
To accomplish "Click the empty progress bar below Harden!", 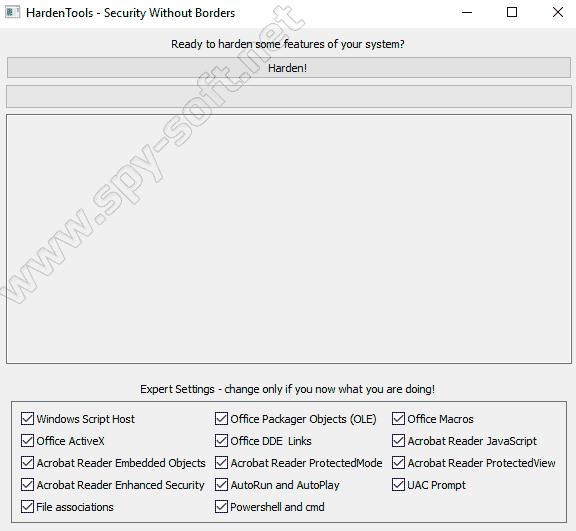I will click(x=289, y=97).
